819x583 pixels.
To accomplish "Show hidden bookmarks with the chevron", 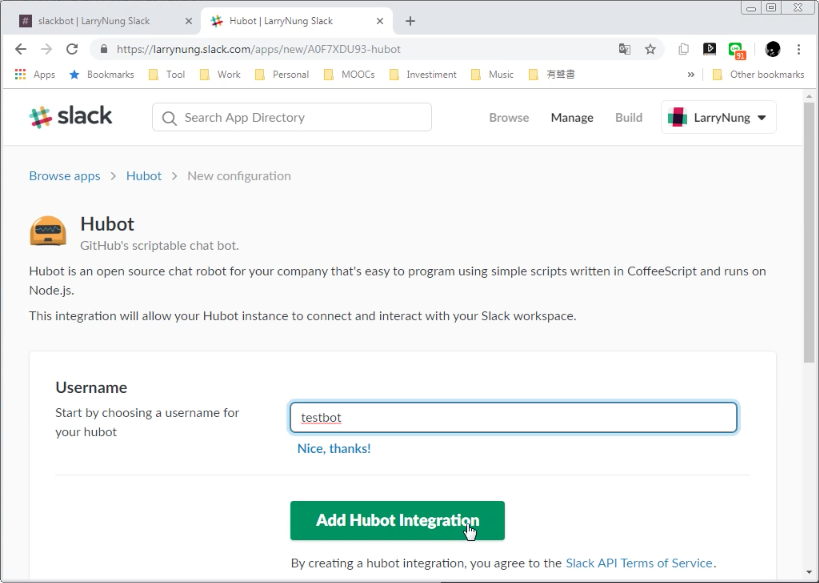I will point(691,74).
